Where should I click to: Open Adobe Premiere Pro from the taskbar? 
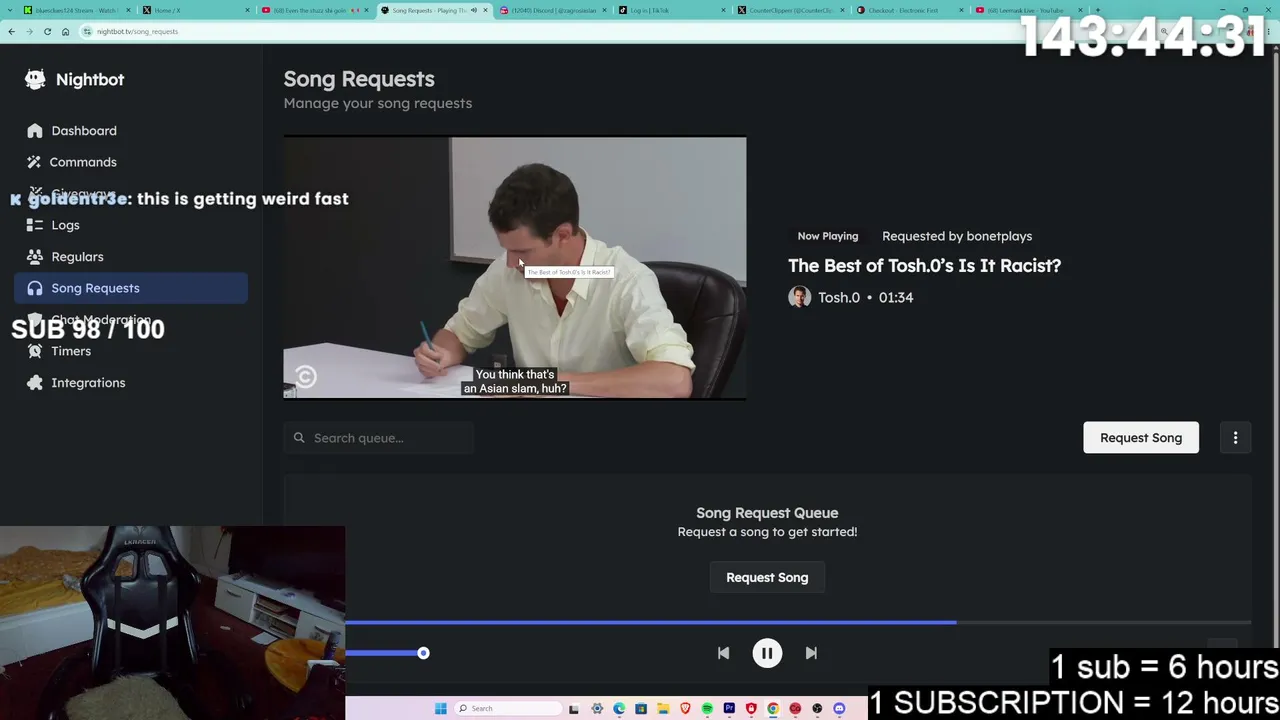729,709
